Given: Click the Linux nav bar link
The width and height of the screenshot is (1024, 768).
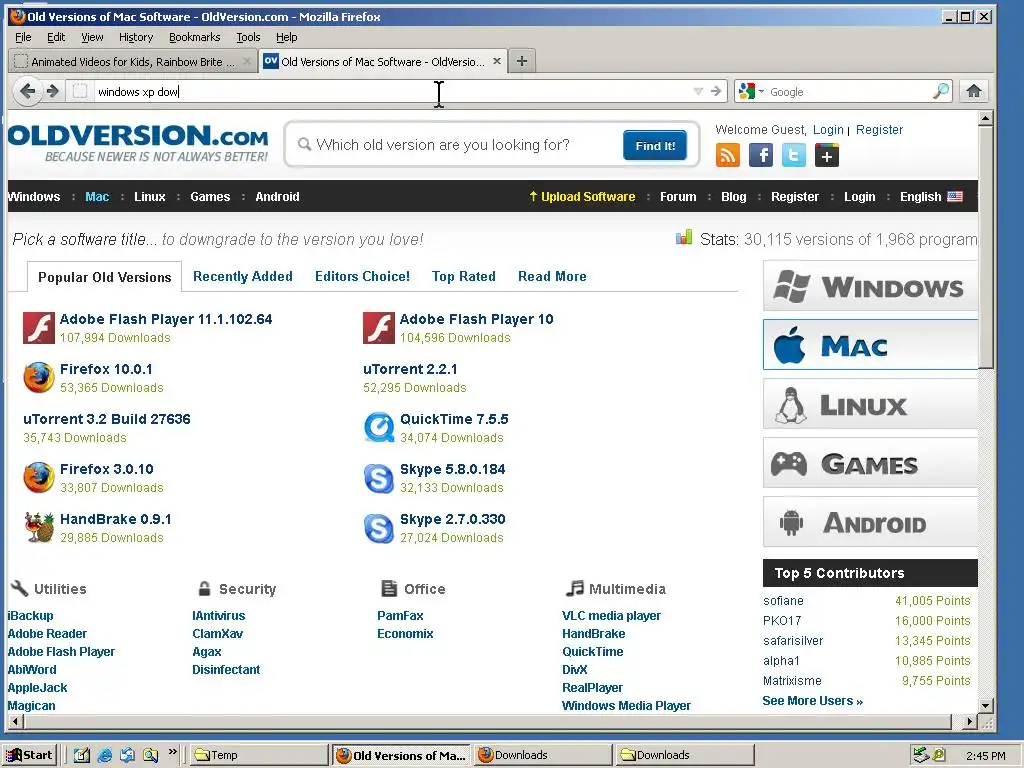Looking at the screenshot, I should pyautogui.click(x=150, y=197).
